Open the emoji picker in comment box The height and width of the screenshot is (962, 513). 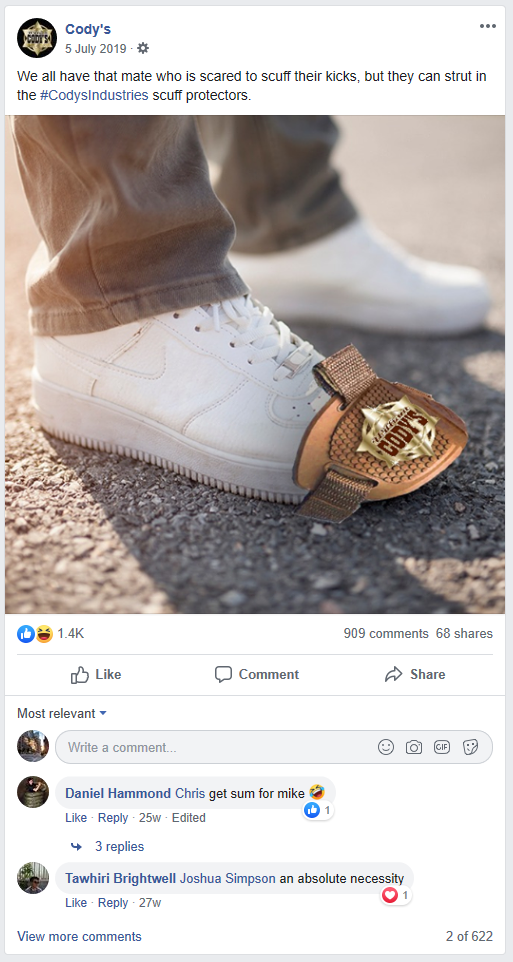tap(385, 747)
